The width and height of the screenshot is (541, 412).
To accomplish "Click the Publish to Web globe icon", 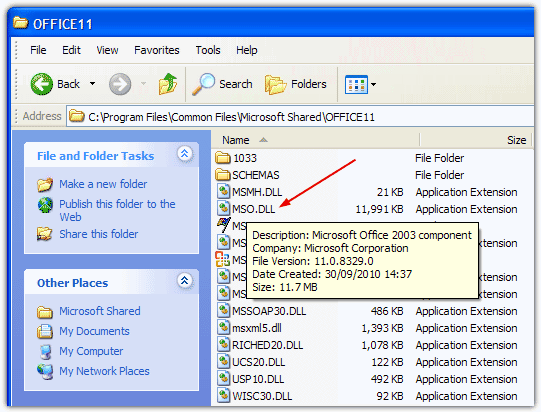I will (x=45, y=205).
